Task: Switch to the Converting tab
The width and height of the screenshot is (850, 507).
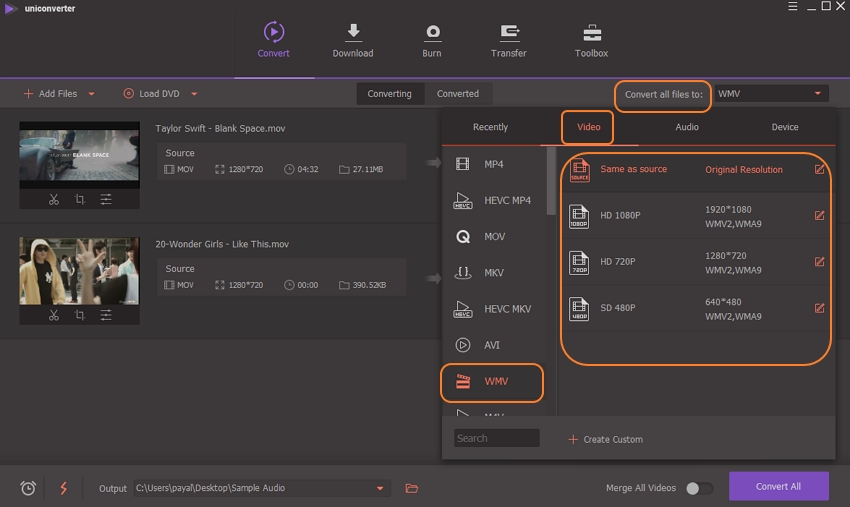Action: point(390,94)
